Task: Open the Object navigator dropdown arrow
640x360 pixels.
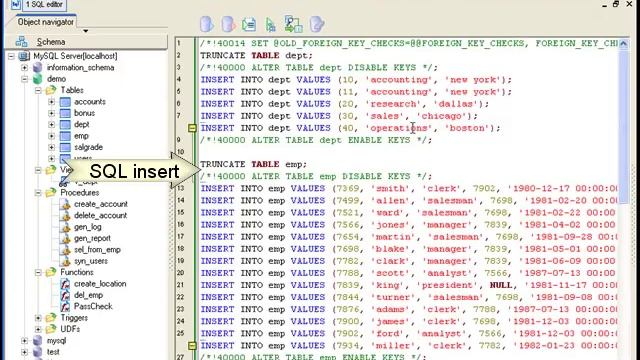Action: coord(85,31)
